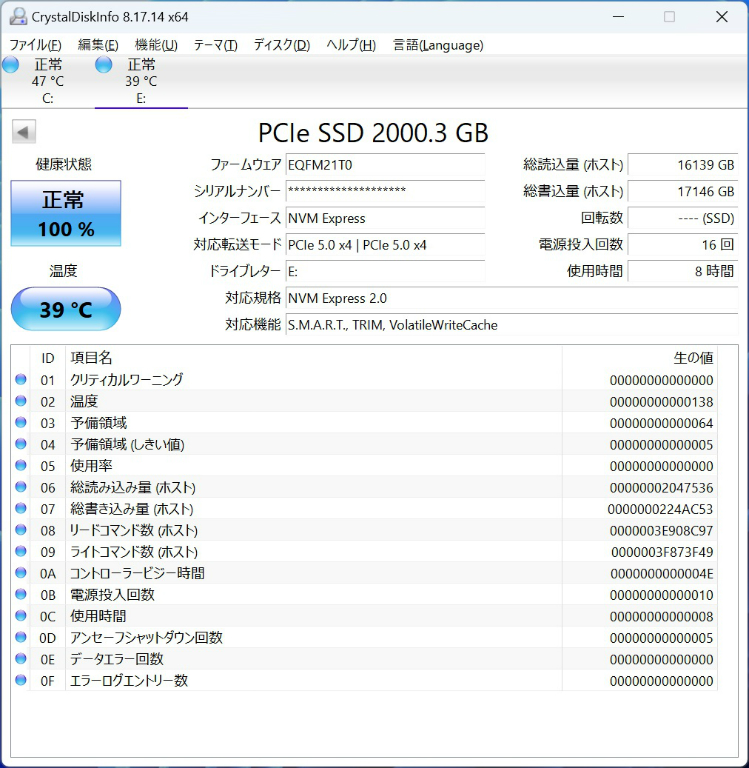The width and height of the screenshot is (749, 768).
Task: Click the 項目名 column header
Action: pyautogui.click(x=314, y=358)
